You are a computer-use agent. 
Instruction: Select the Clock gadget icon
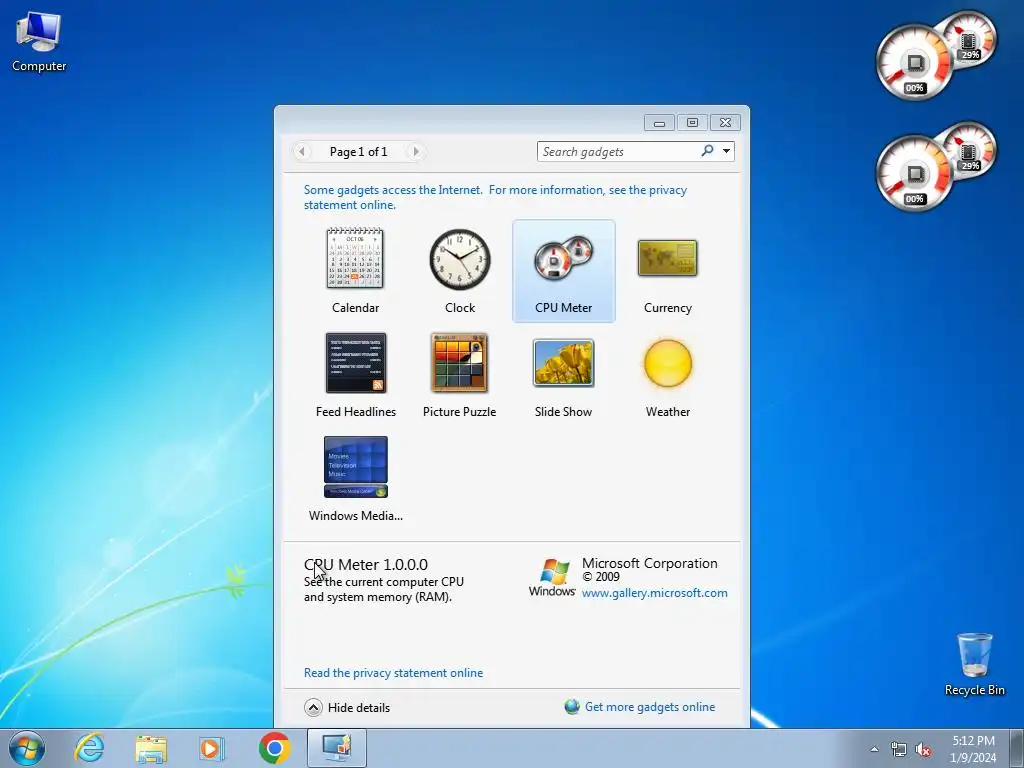pos(460,259)
